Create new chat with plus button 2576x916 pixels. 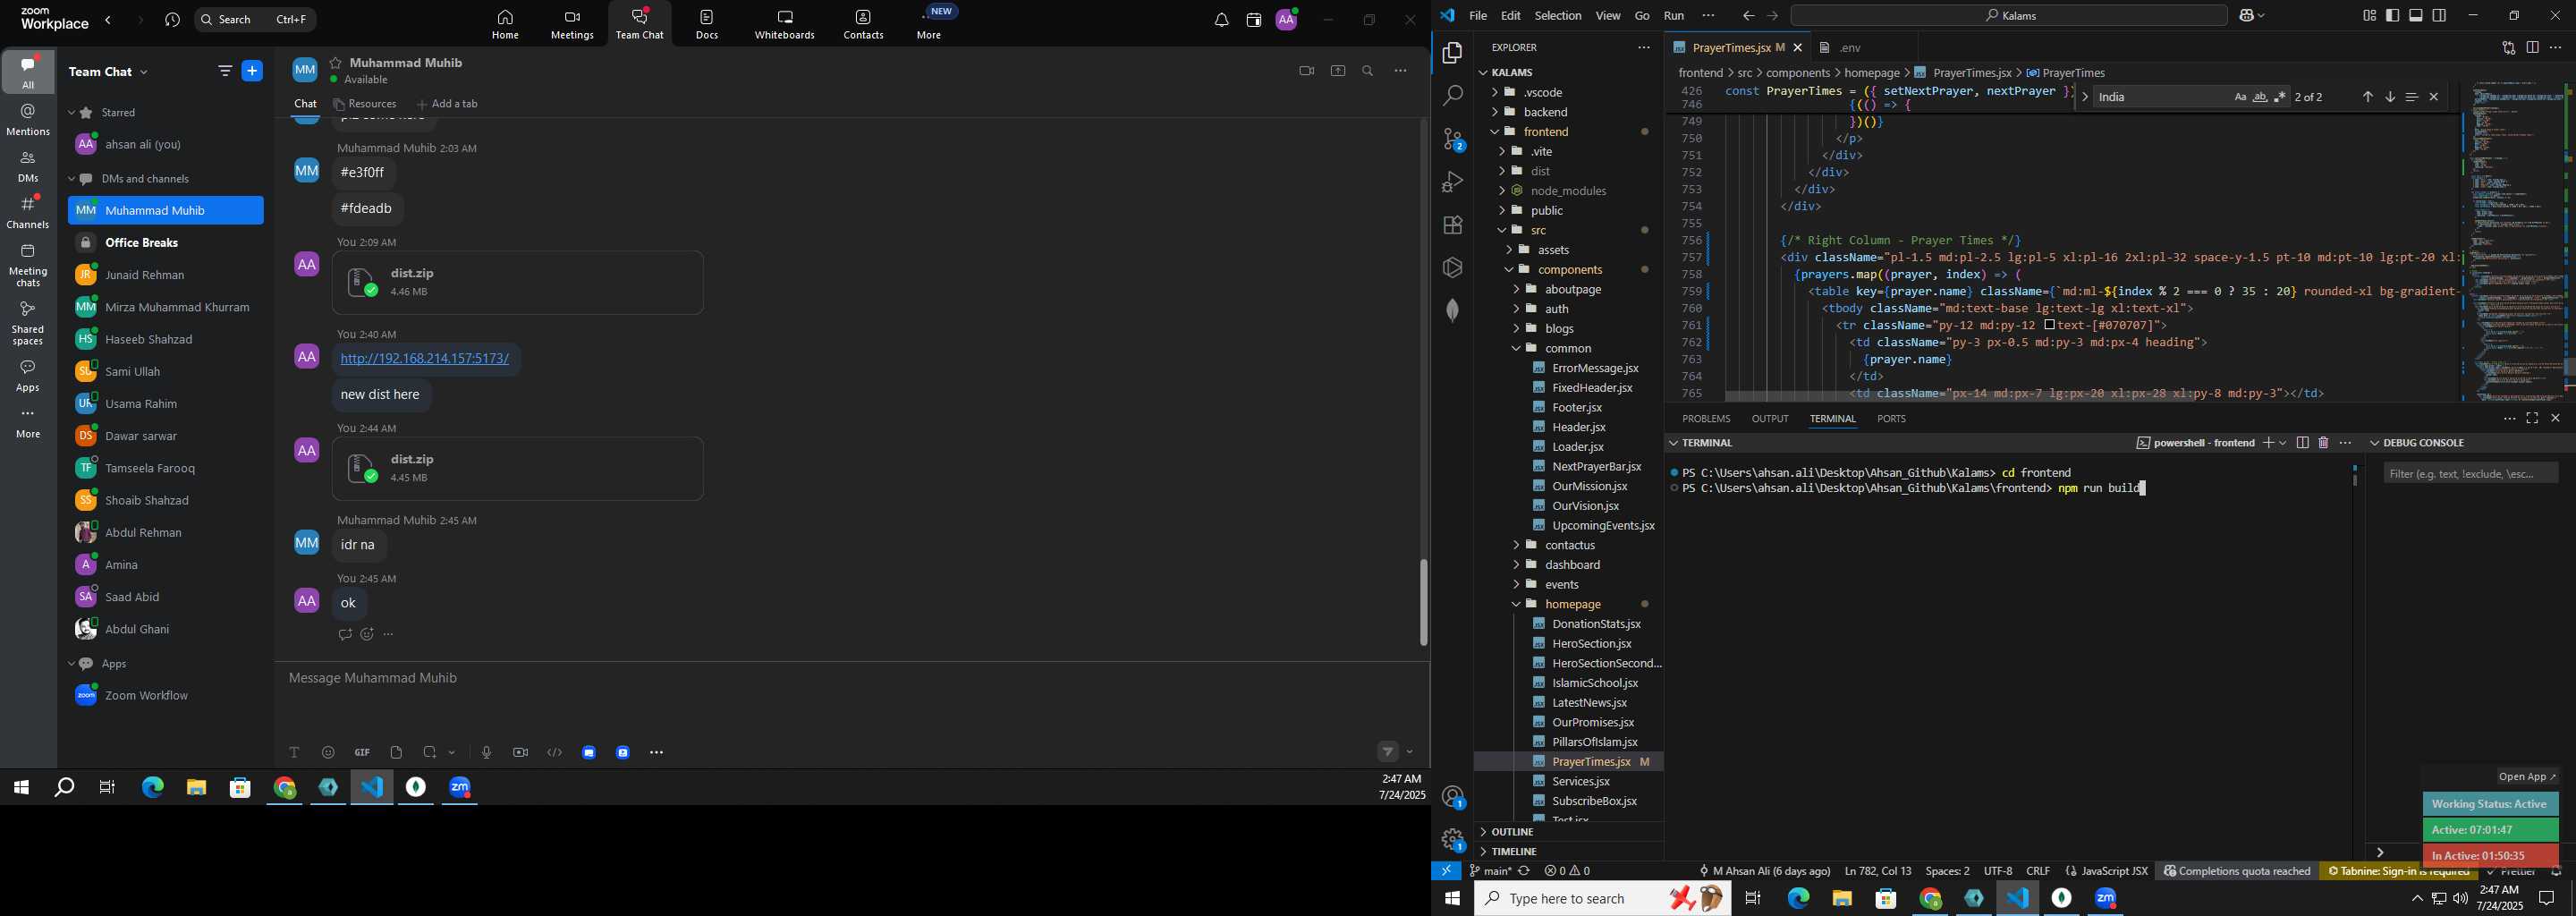click(x=252, y=71)
